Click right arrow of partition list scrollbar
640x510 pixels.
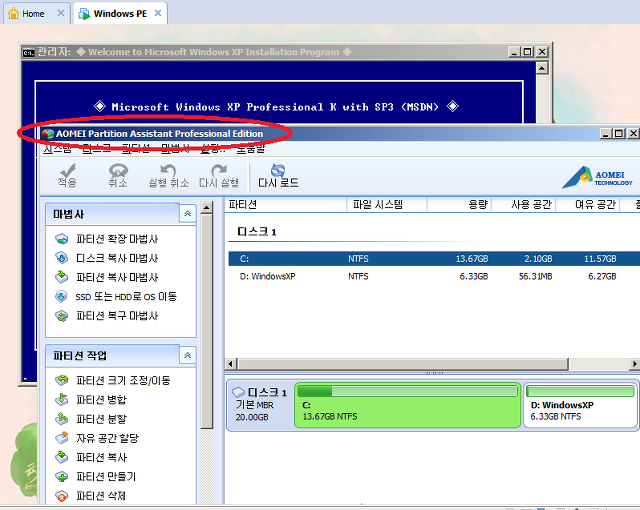click(x=635, y=364)
